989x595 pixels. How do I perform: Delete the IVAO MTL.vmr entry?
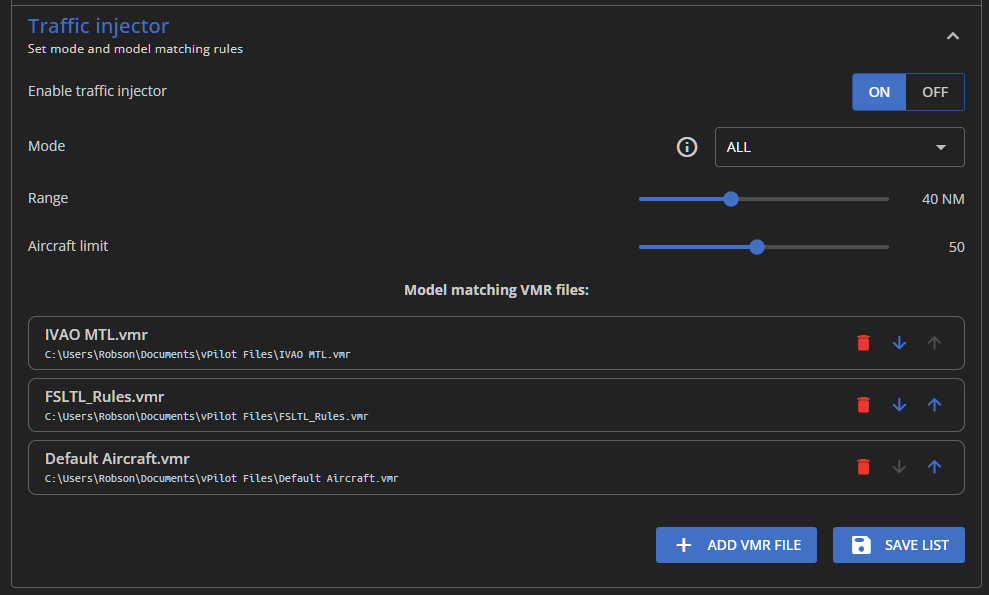pos(863,343)
